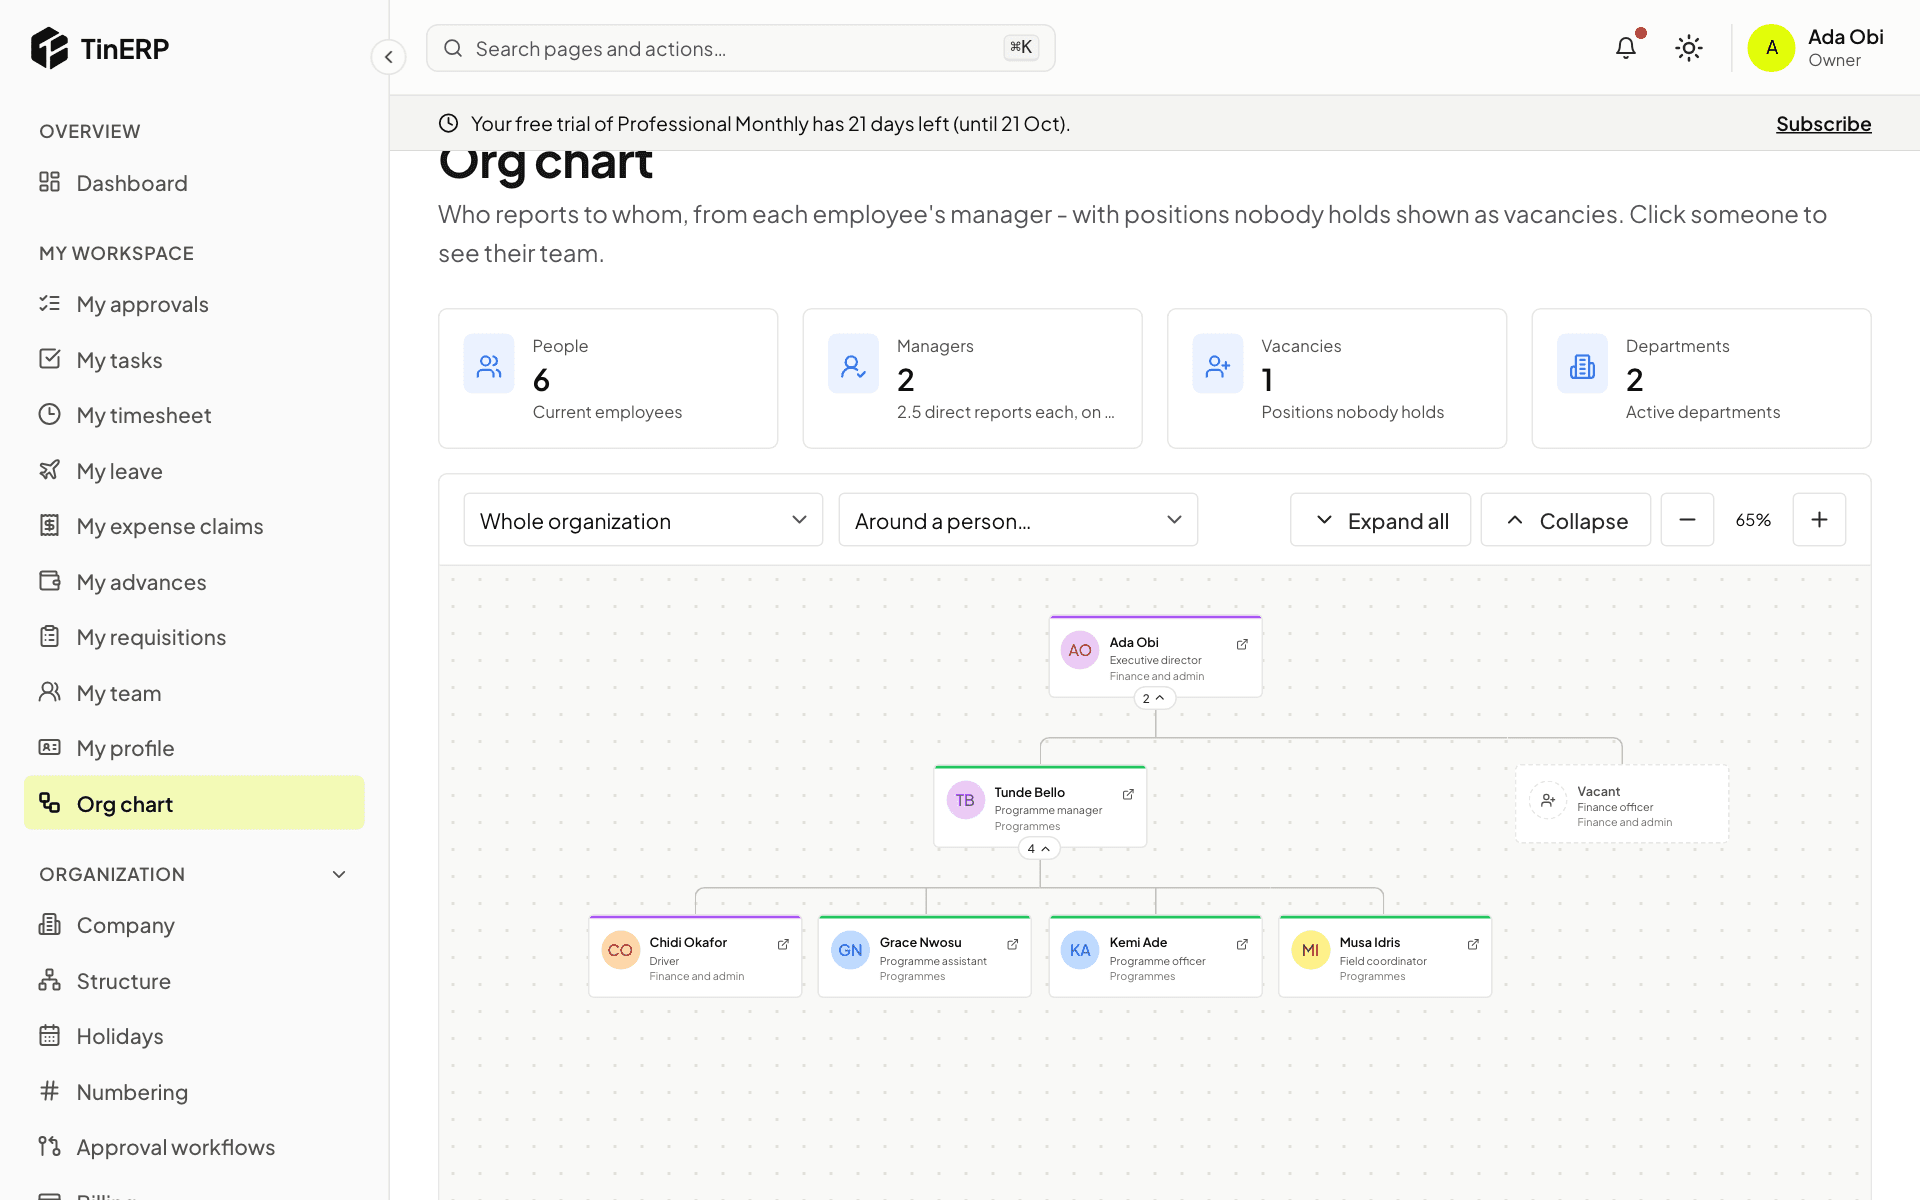Click the Managers stat card icon
Image resolution: width=1920 pixels, height=1200 pixels.
coord(853,364)
